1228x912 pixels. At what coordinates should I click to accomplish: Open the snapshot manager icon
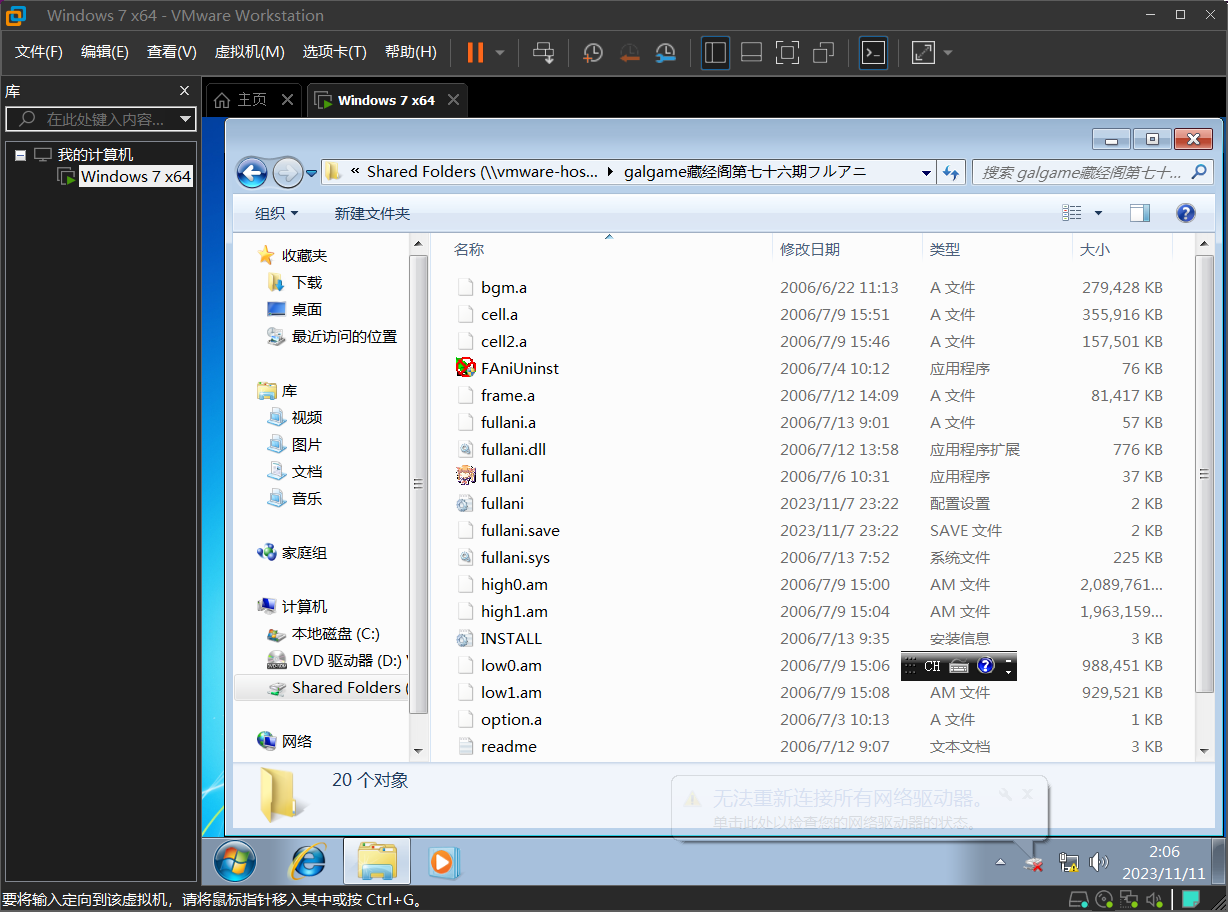665,52
